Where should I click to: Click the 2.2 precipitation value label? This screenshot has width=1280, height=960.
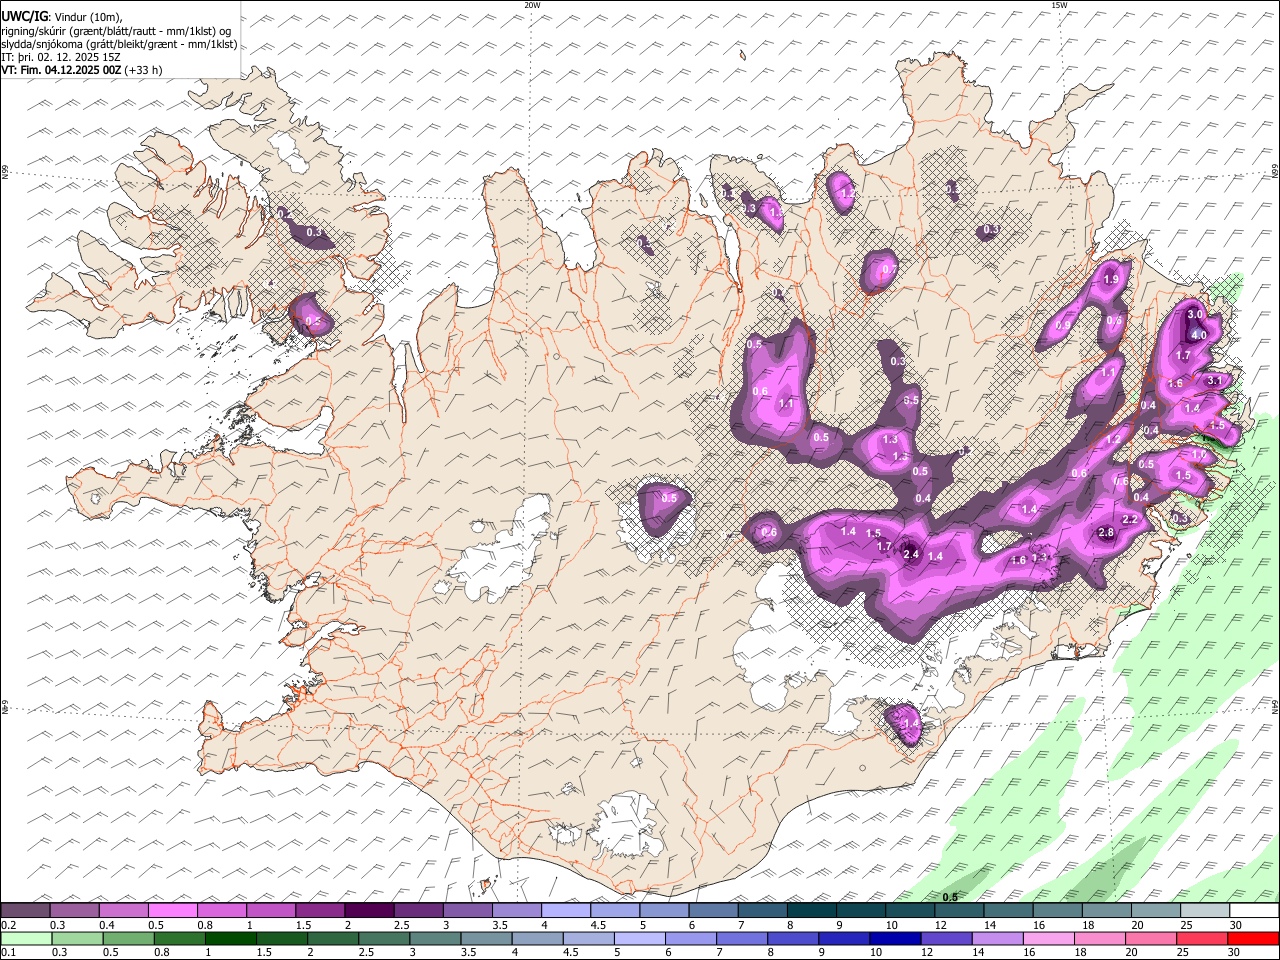tap(1130, 520)
